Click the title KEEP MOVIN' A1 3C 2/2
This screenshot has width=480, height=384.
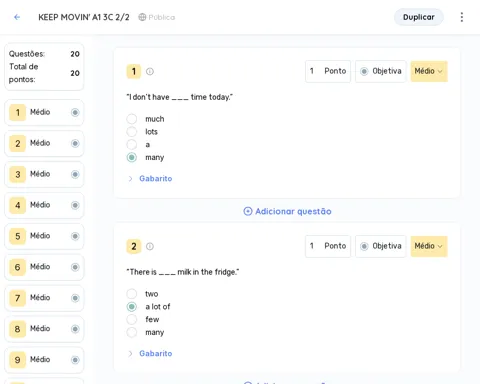click(x=84, y=17)
